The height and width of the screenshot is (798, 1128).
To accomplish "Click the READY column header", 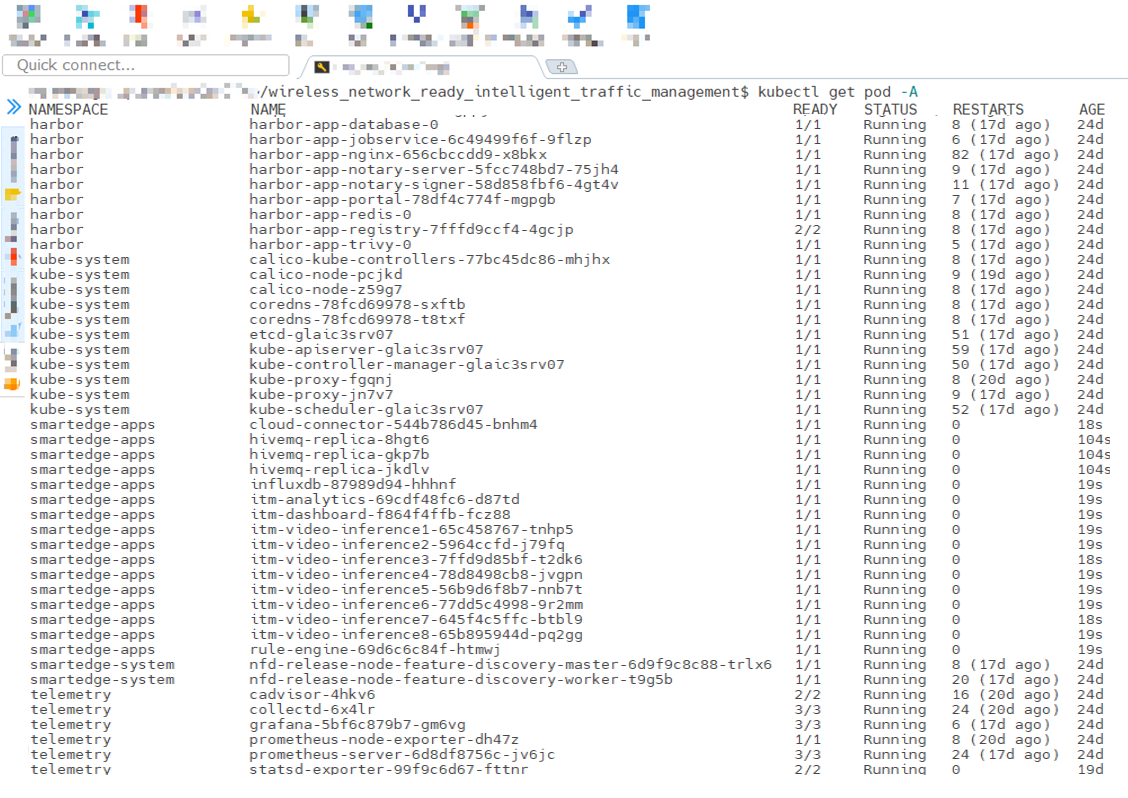I will pyautogui.click(x=815, y=109).
